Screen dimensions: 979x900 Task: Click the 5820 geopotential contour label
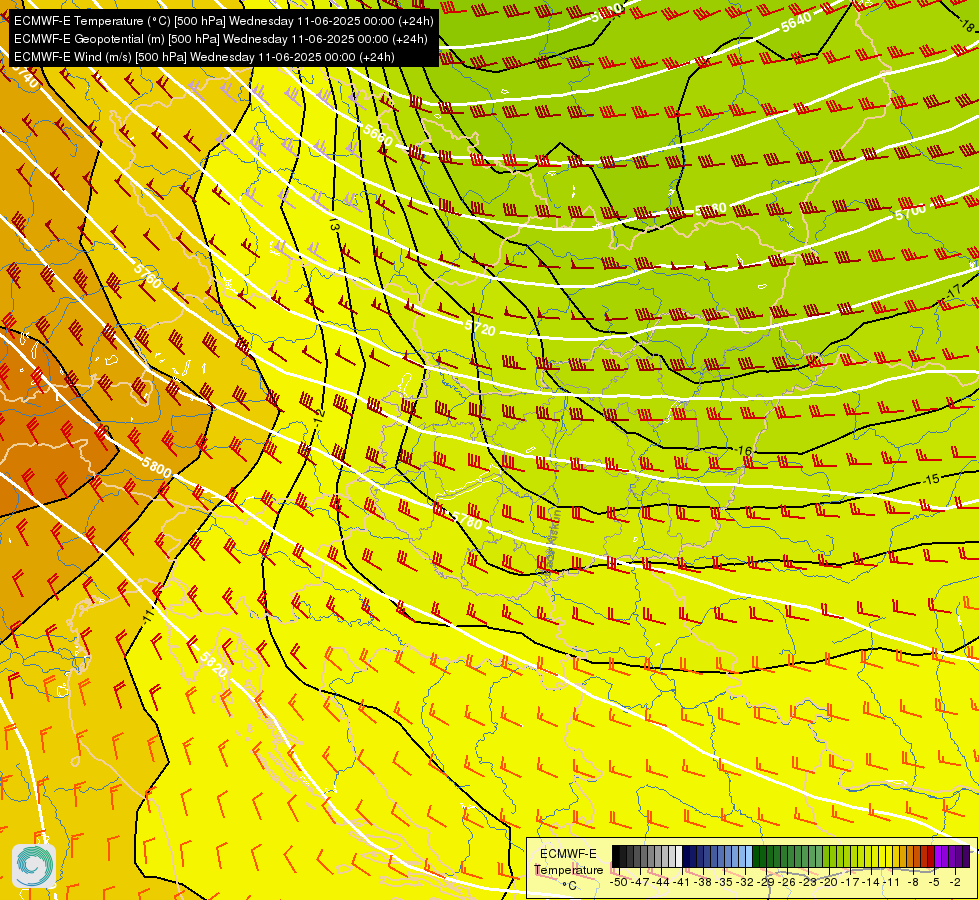214,665
